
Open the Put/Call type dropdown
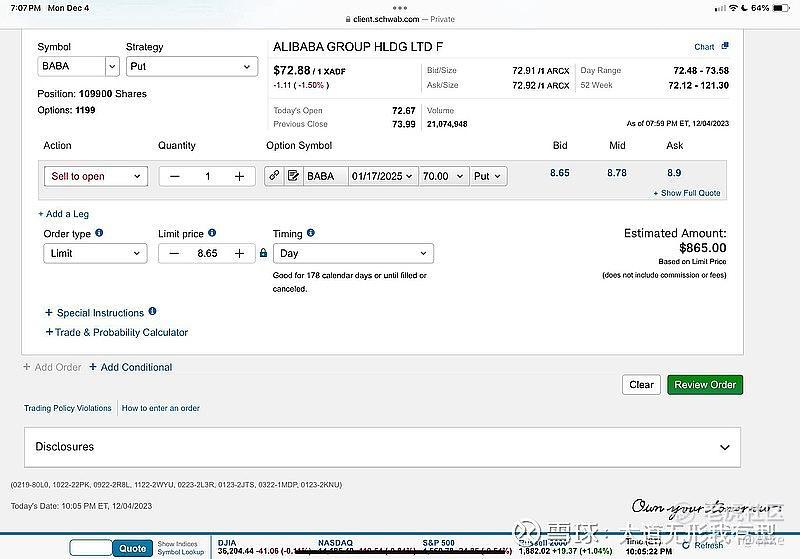click(x=488, y=176)
